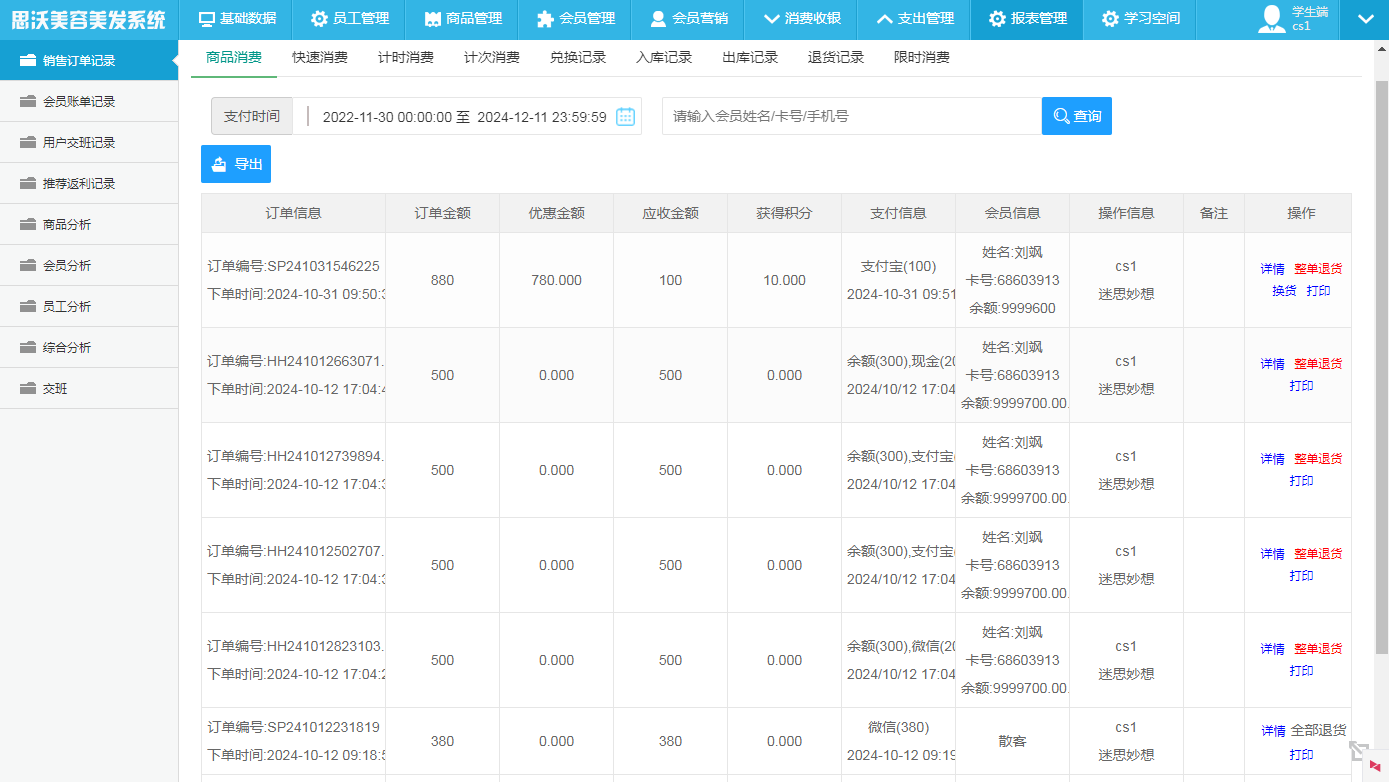Expand the top-right account dropdown arrow
The image size is (1389, 782).
(1365, 19)
